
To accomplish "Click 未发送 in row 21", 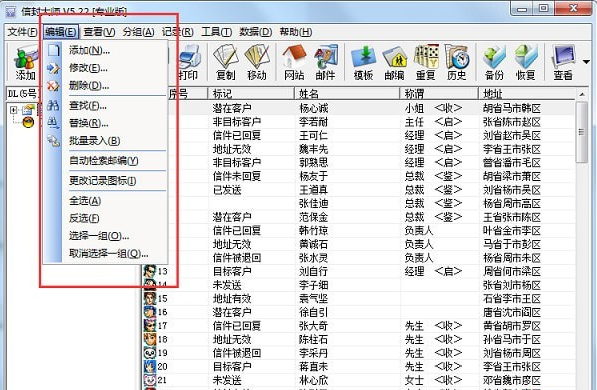I will point(227,380).
